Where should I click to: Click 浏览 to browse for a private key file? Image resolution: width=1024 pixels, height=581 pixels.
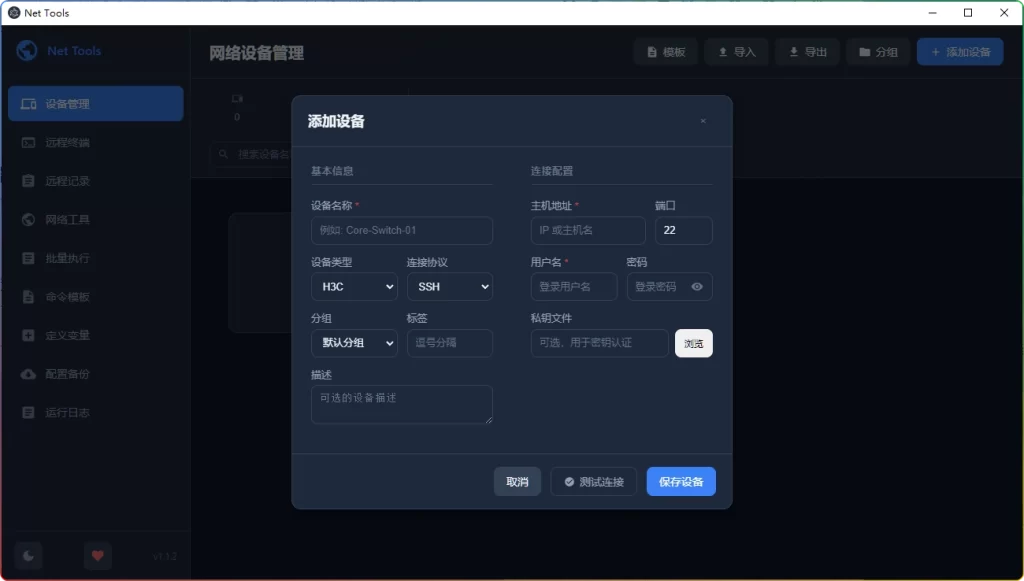(x=694, y=343)
